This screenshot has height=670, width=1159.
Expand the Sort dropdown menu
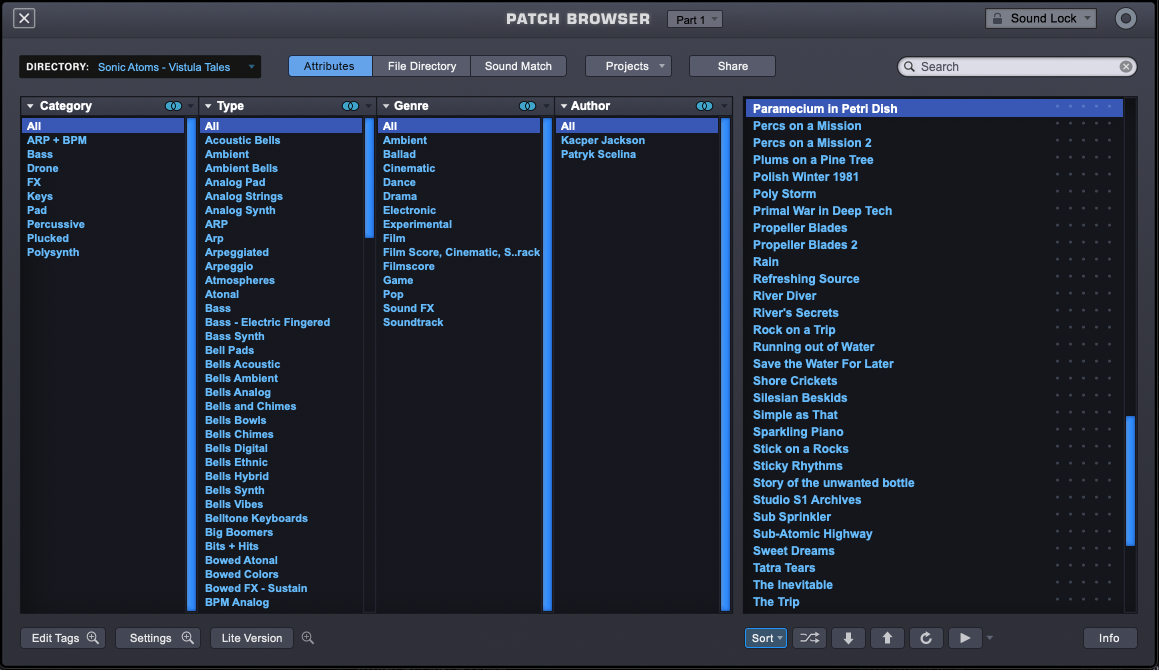pyautogui.click(x=766, y=637)
